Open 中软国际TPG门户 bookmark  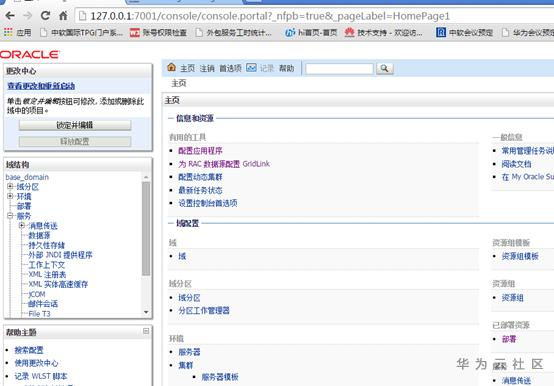click(x=82, y=33)
